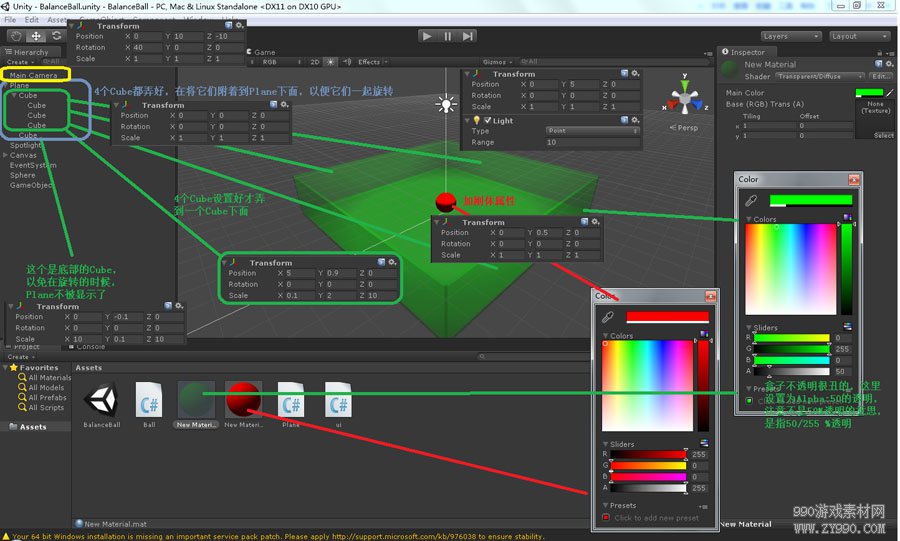Open help for New Material in Inspector
The height and width of the screenshot is (541, 900).
click(x=879, y=64)
